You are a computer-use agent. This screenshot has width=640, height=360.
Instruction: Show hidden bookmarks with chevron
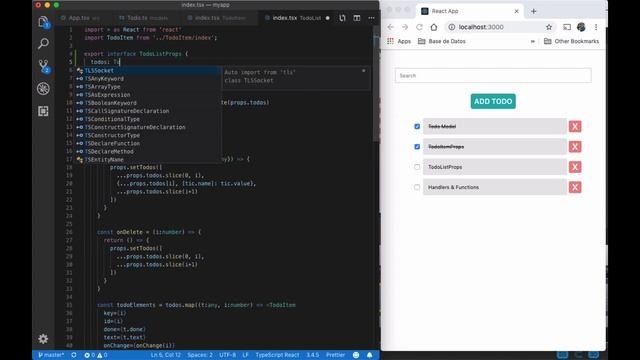(x=532, y=41)
